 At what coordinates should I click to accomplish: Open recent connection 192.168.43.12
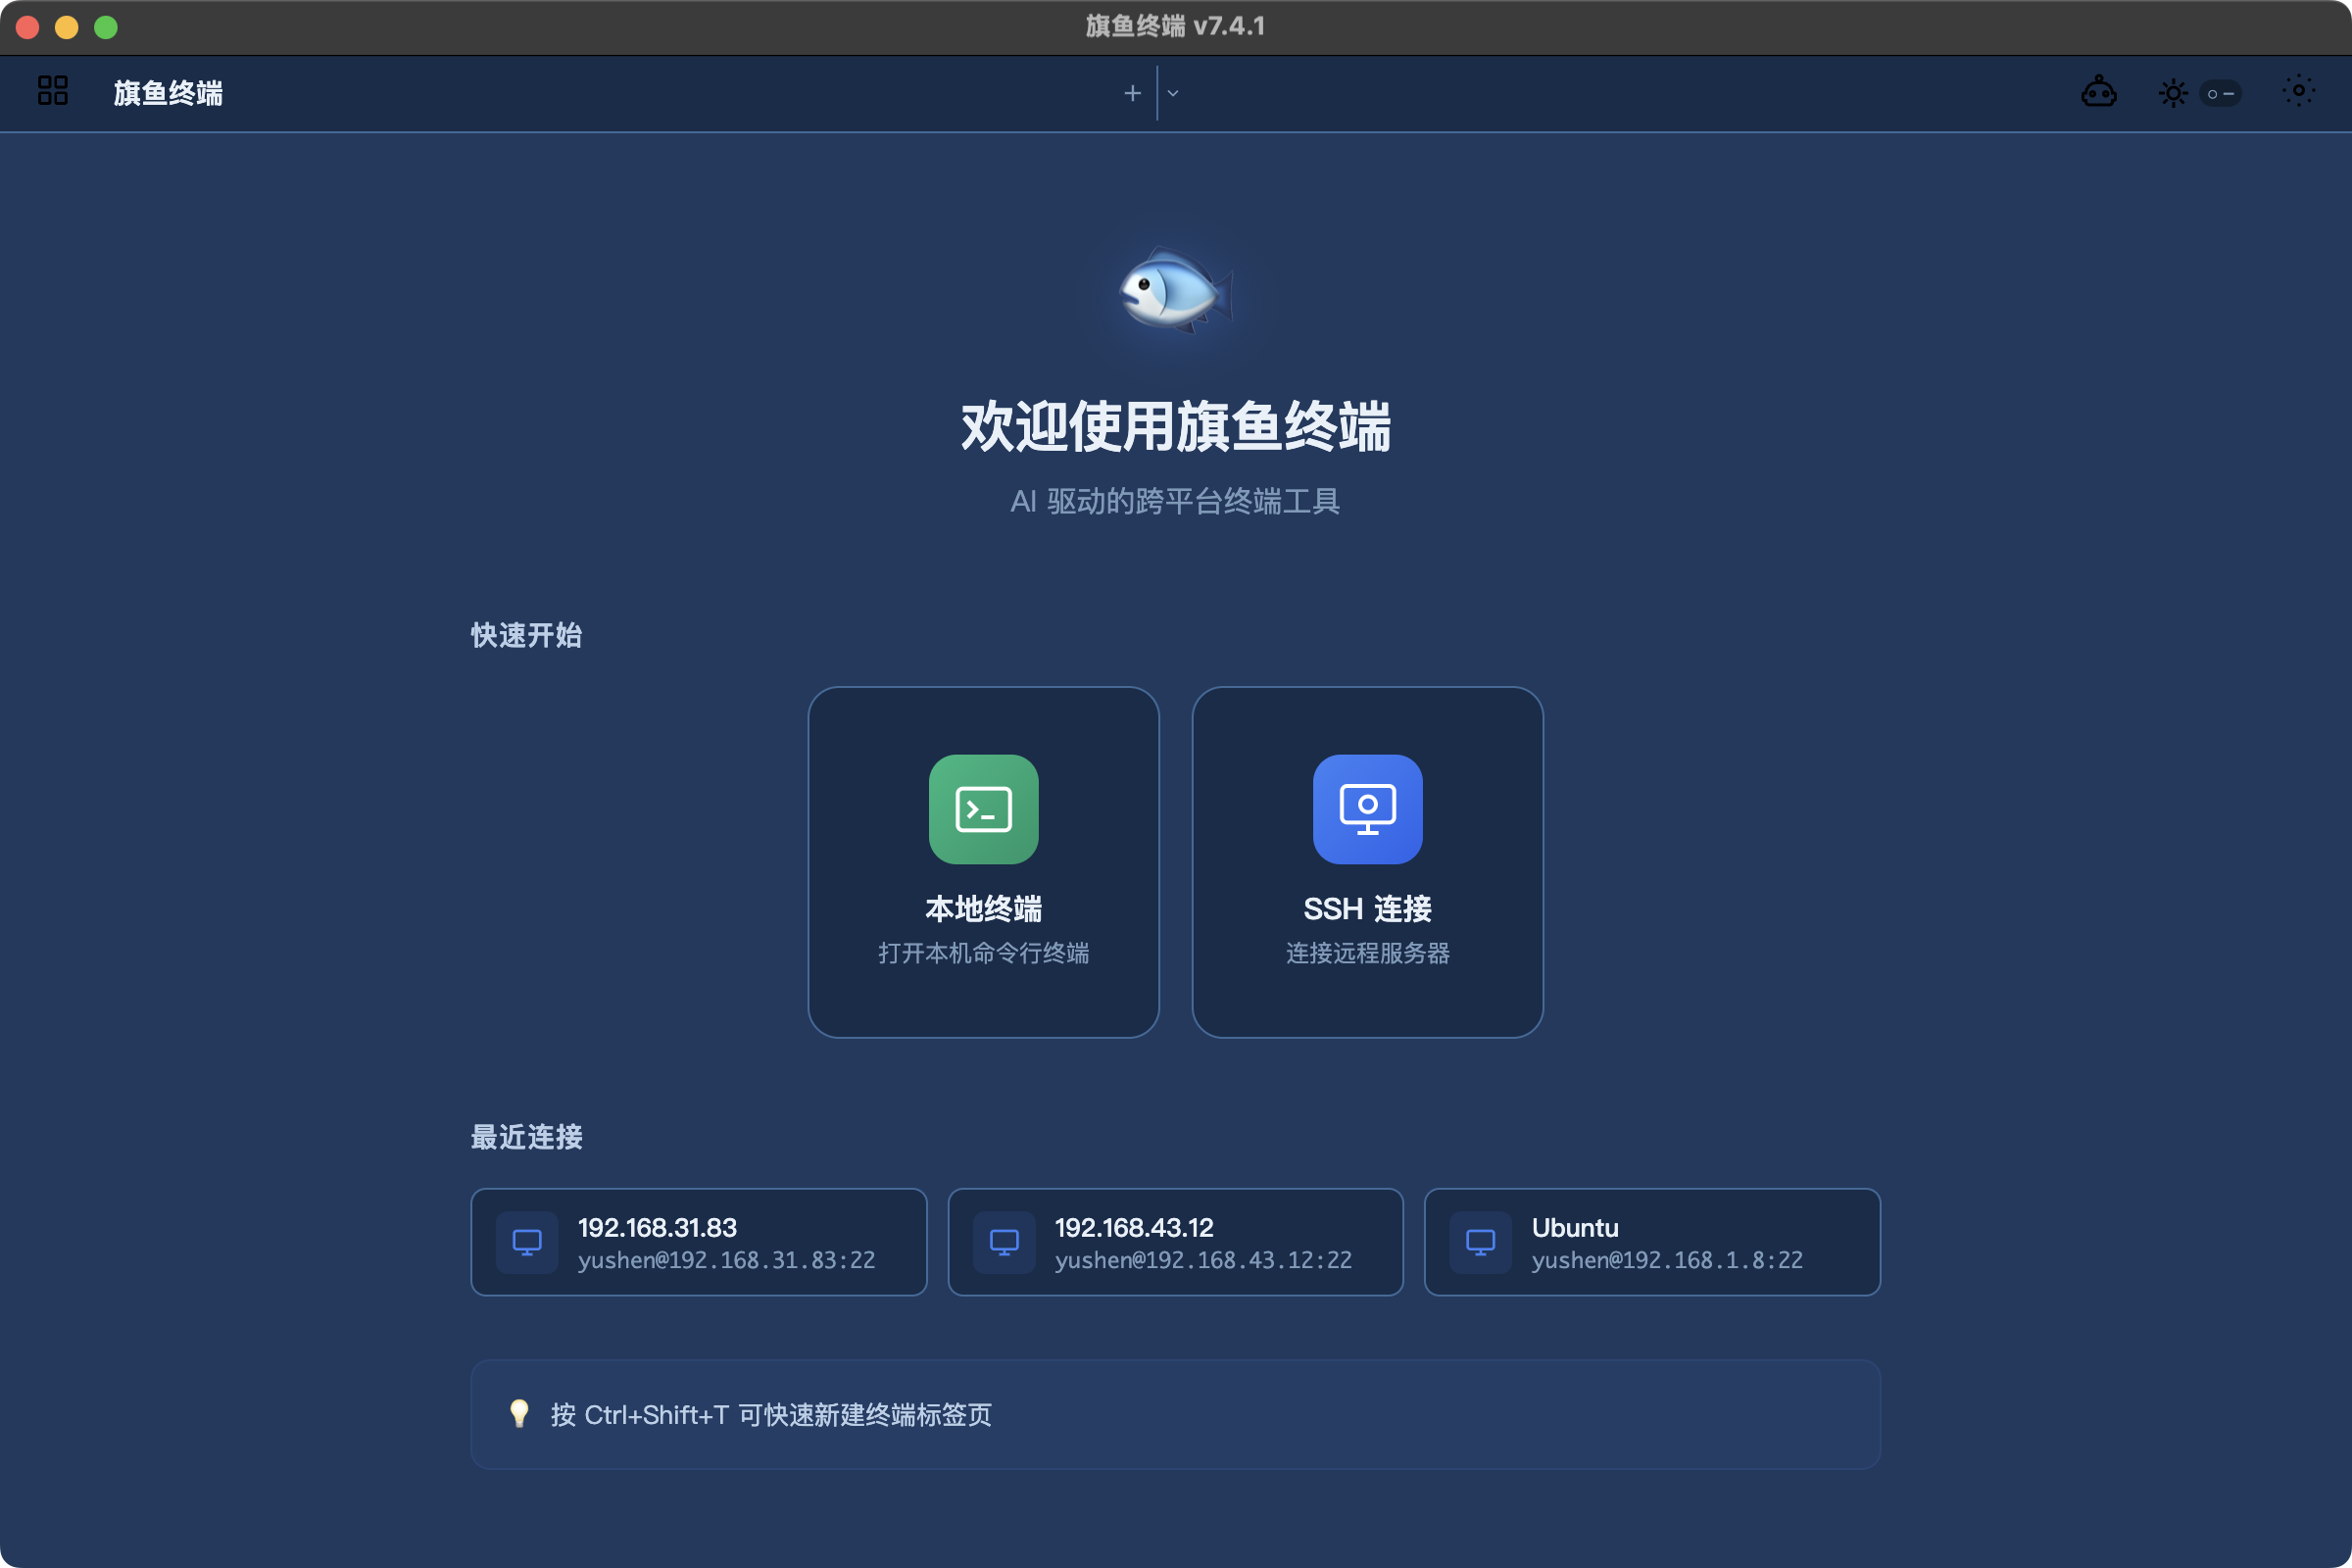click(x=1175, y=1241)
